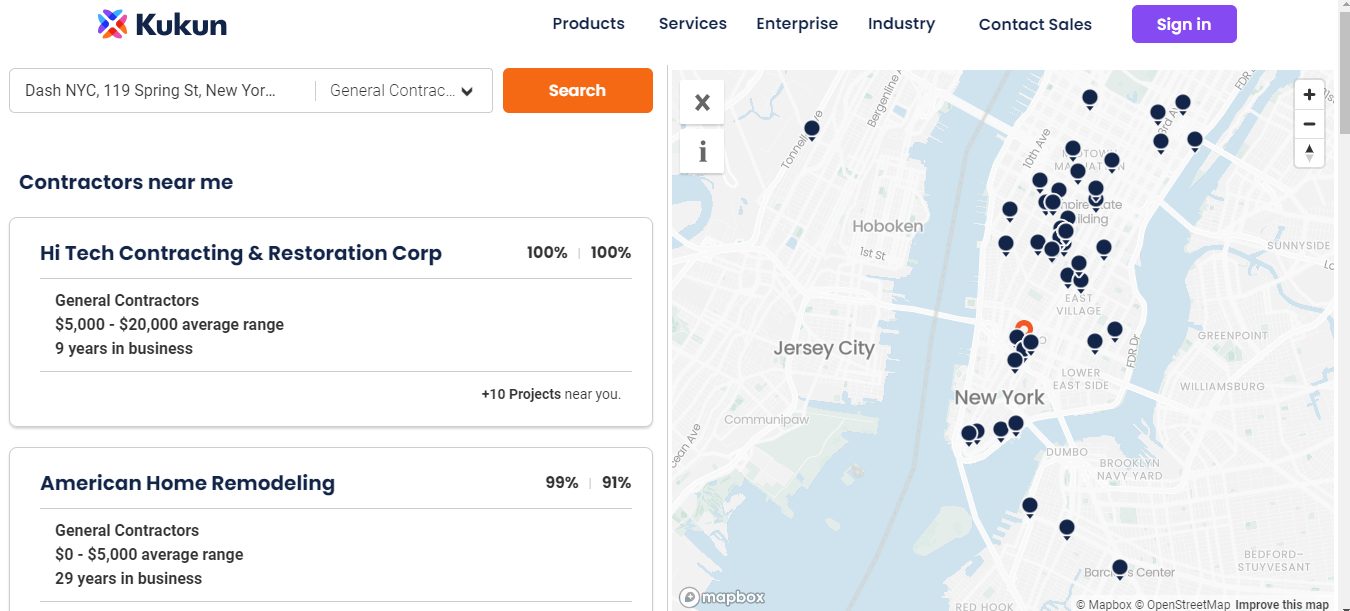1350x611 pixels.
Task: Open the Enterprise menu
Action: (797, 24)
